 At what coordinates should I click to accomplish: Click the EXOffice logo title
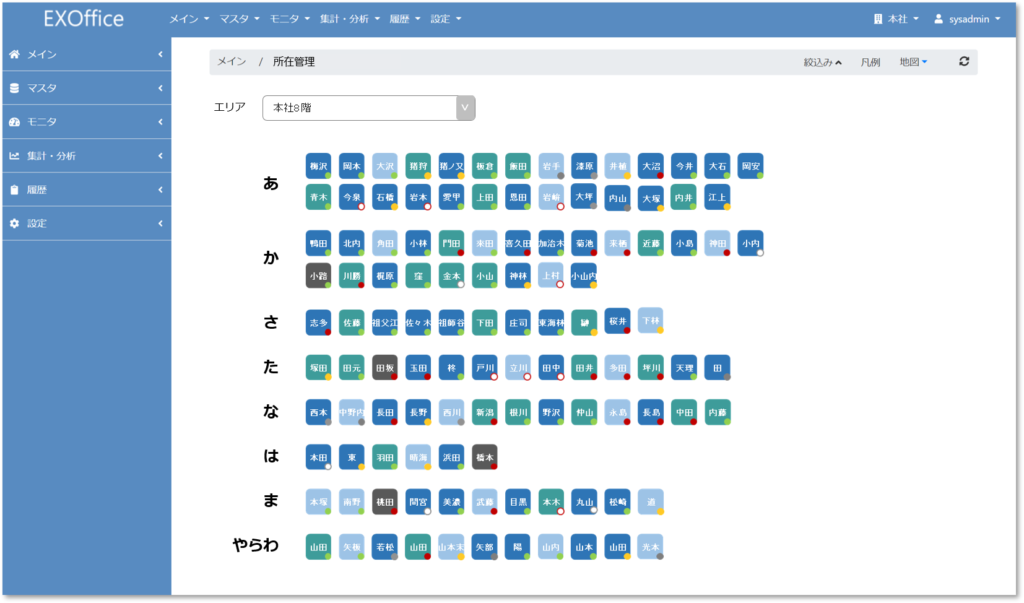click(84, 19)
